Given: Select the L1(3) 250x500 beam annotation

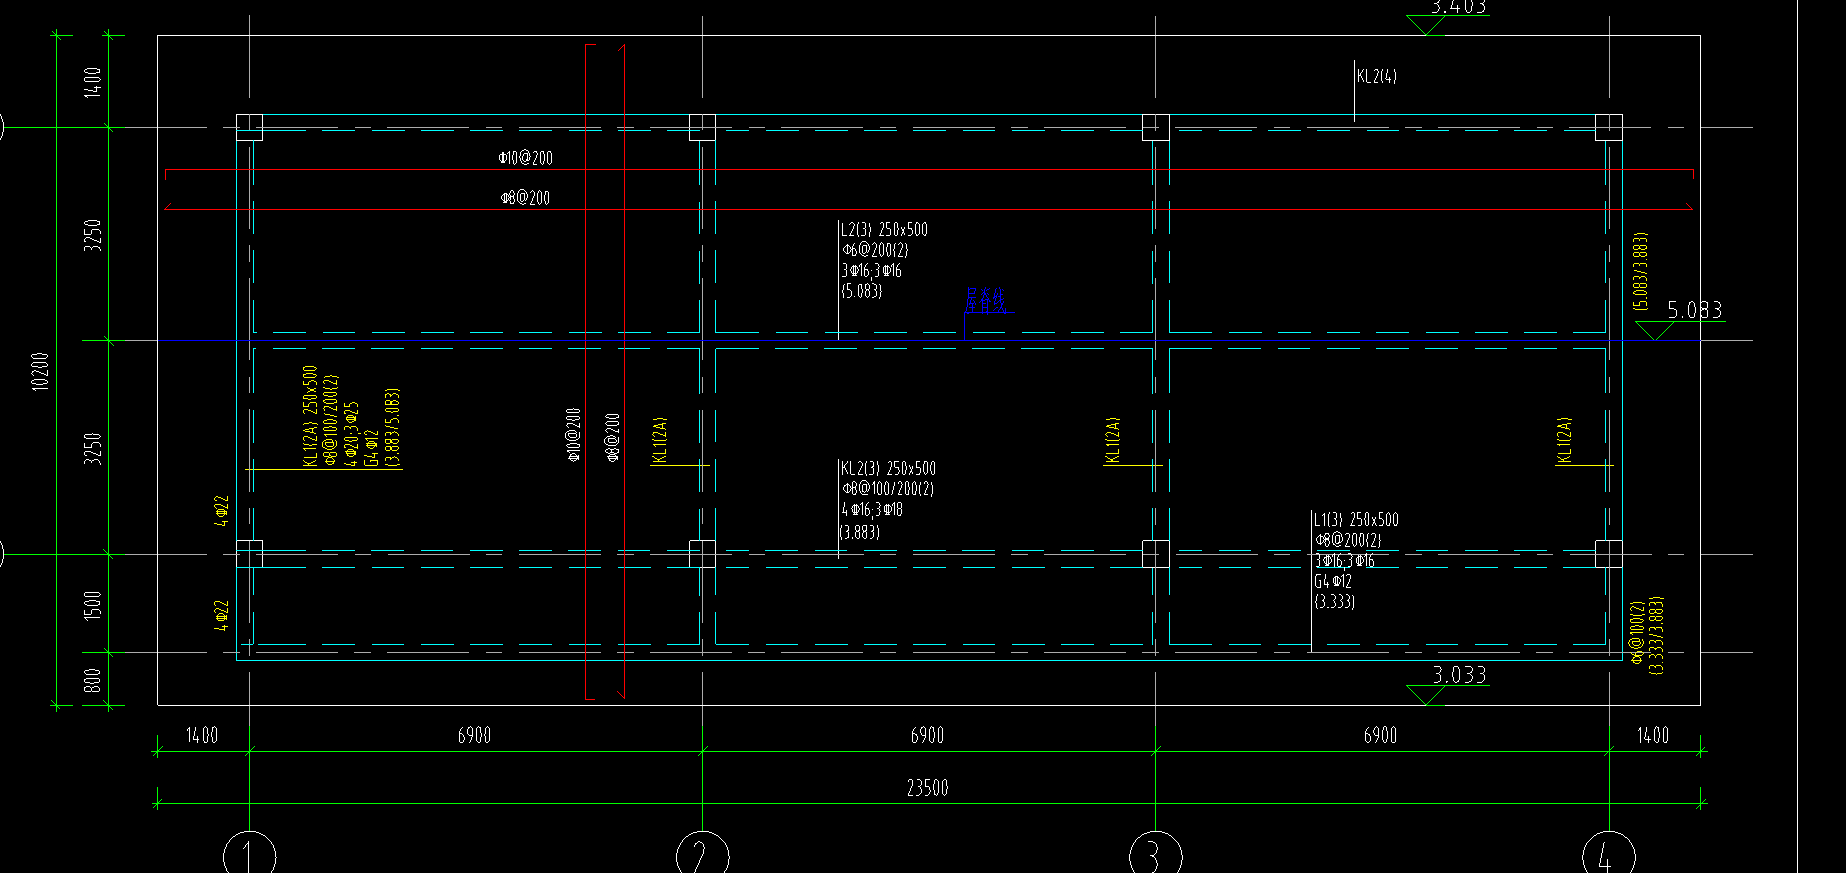Looking at the screenshot, I should (1356, 520).
